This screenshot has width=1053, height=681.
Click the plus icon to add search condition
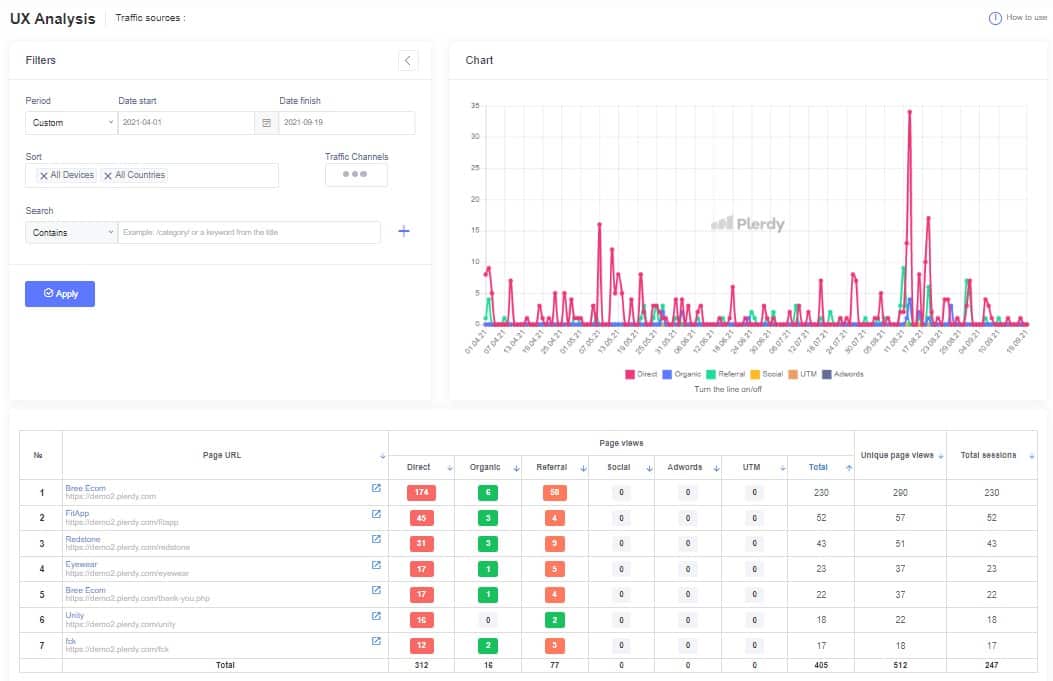404,232
